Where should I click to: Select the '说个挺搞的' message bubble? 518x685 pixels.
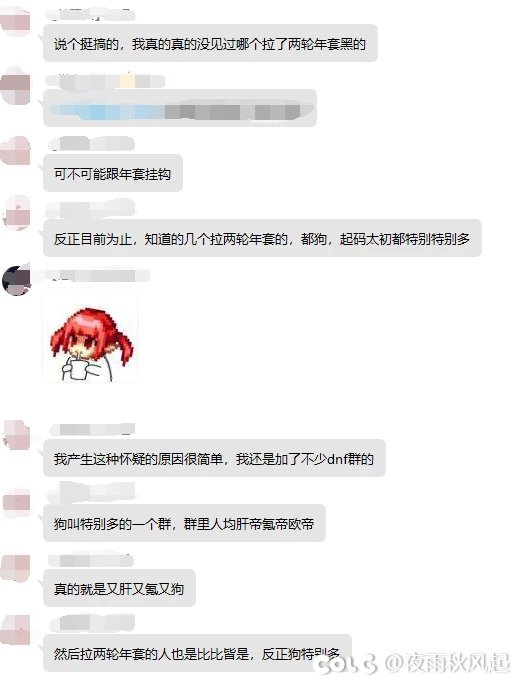tap(210, 43)
